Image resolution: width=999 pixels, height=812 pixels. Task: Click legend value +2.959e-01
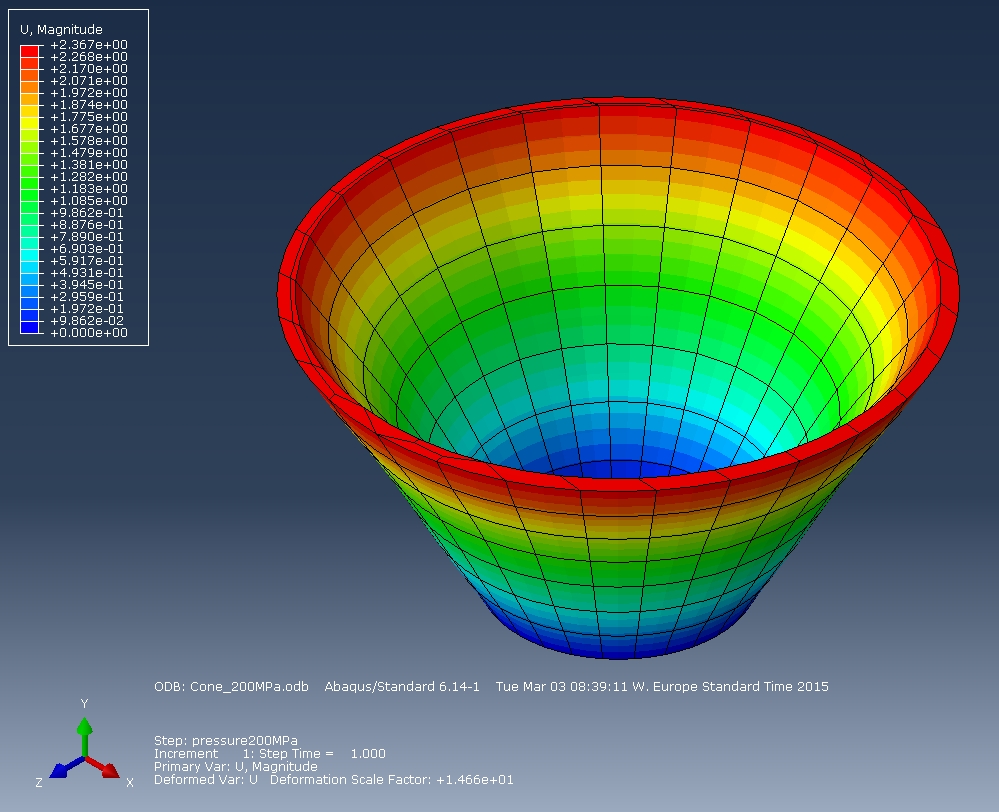(87, 297)
